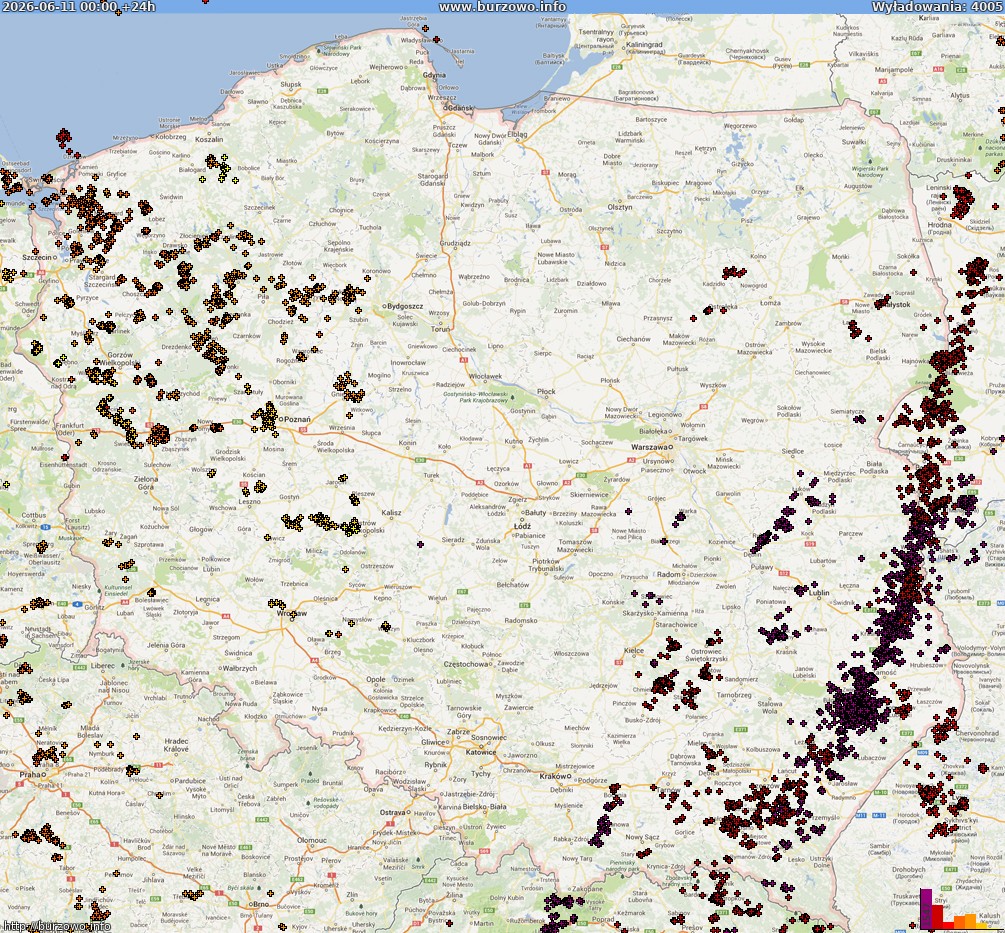This screenshot has width=1005, height=933.
Task: Click the Cottbus city label
Action: pos(33,515)
